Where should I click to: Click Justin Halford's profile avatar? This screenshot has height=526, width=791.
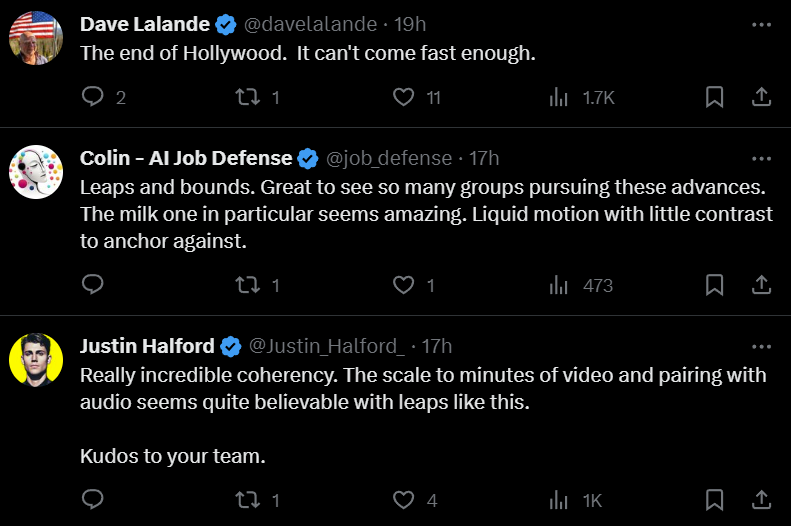(x=36, y=358)
